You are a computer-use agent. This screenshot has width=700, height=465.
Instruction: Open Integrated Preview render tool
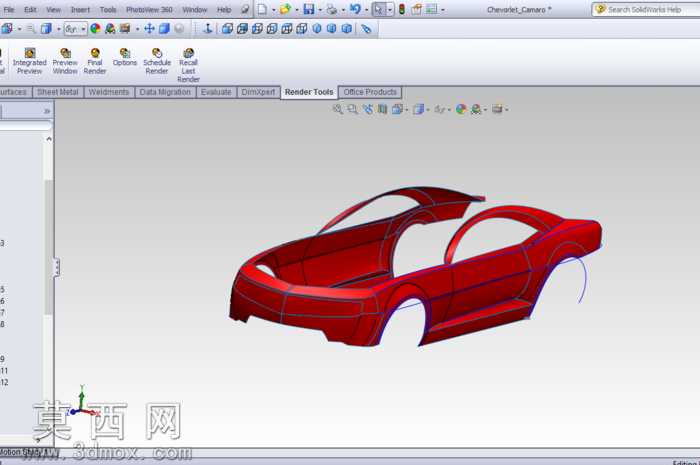(x=29, y=62)
